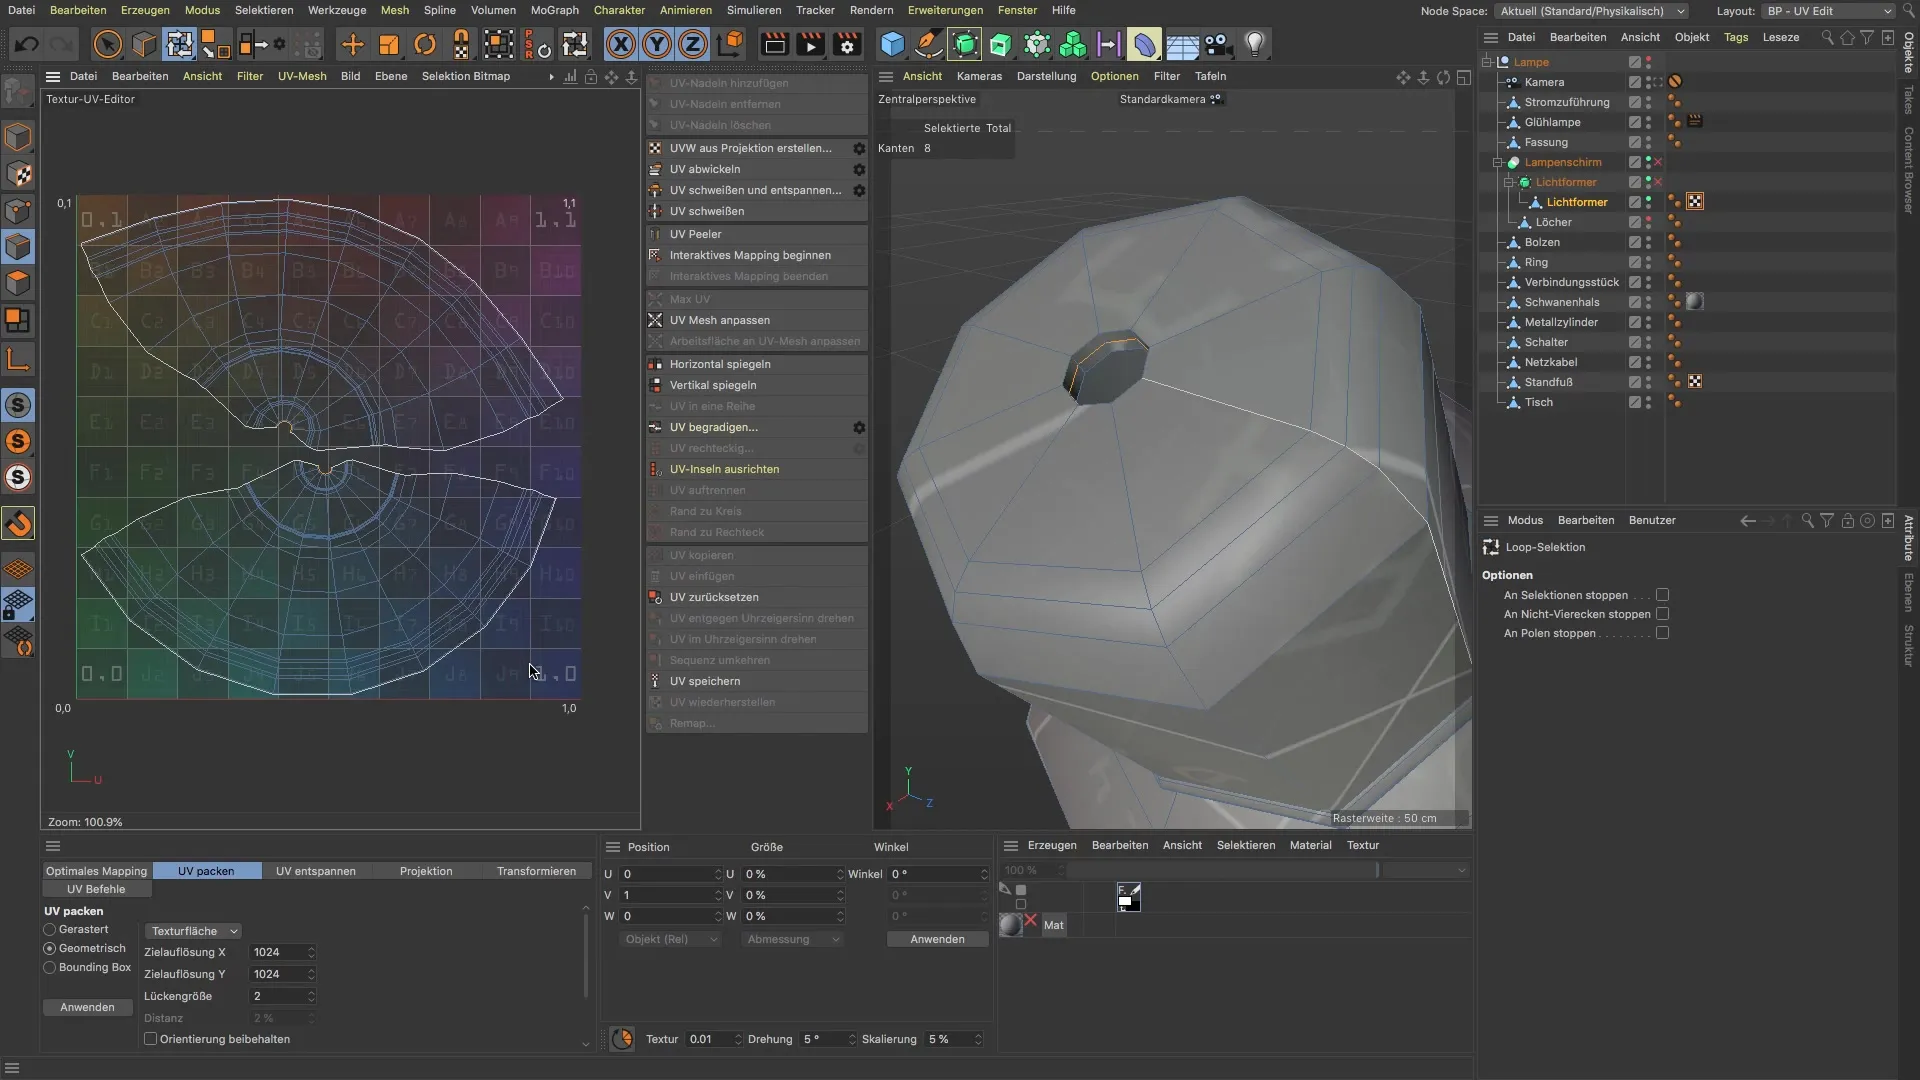Click the viewport pan icon

[x=1403, y=77]
